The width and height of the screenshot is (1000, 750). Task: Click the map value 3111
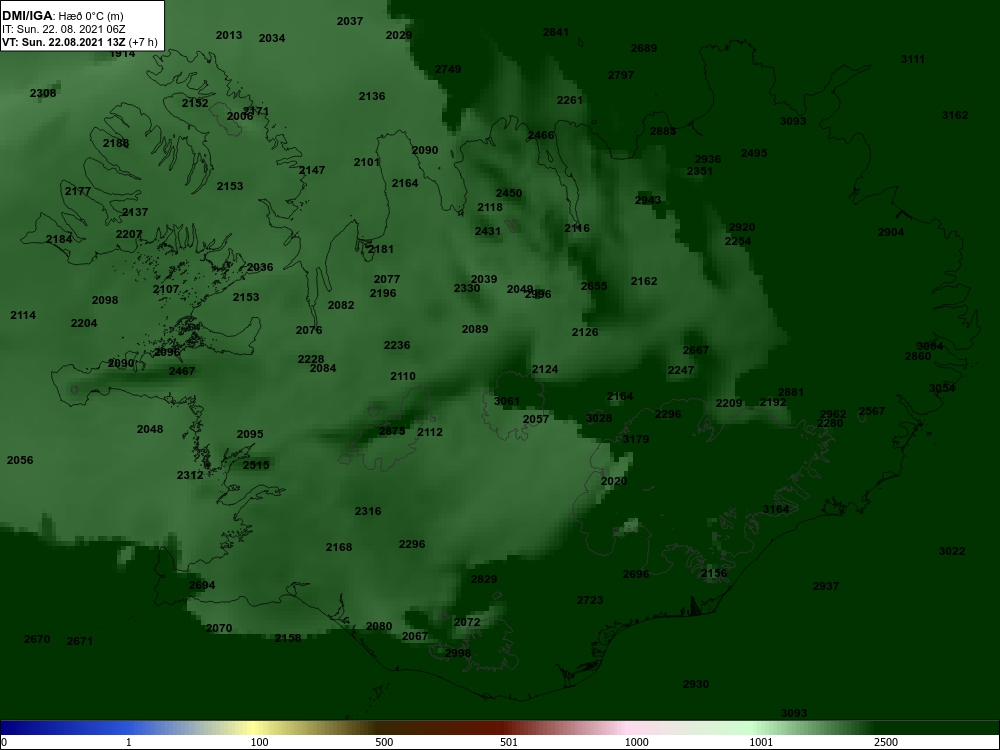coord(913,59)
